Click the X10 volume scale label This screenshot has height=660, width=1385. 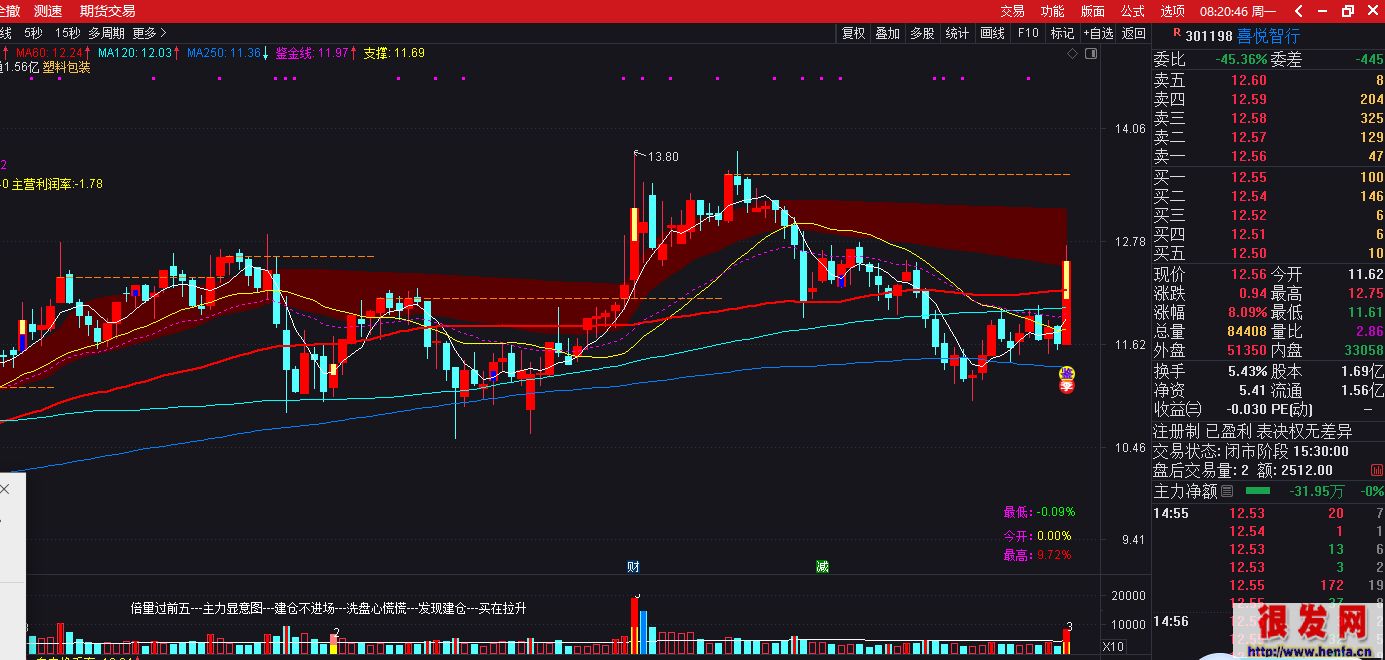[1113, 647]
